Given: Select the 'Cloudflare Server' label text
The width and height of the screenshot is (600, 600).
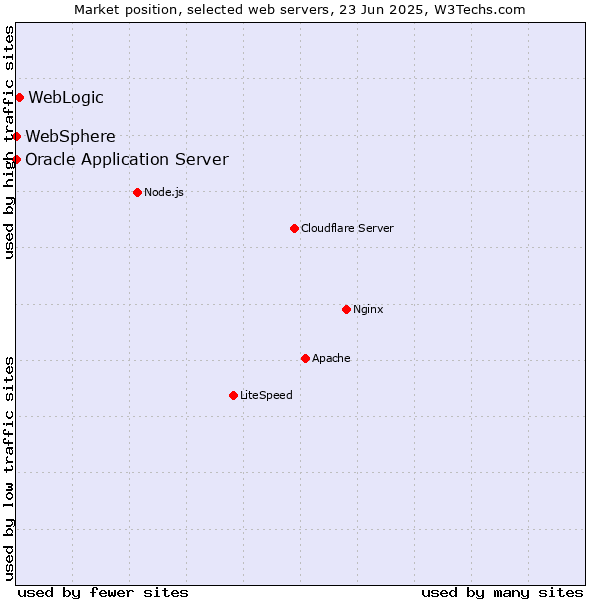Looking at the screenshot, I should click(x=347, y=228).
